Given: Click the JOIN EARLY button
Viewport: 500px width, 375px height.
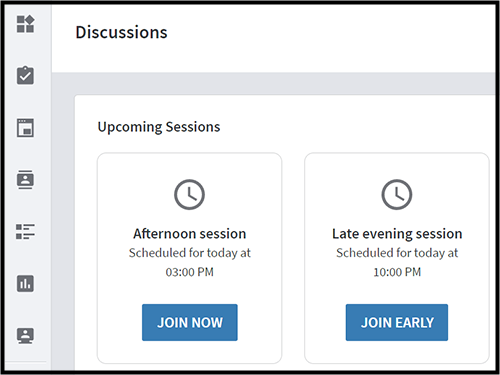Looking at the screenshot, I should 397,322.
